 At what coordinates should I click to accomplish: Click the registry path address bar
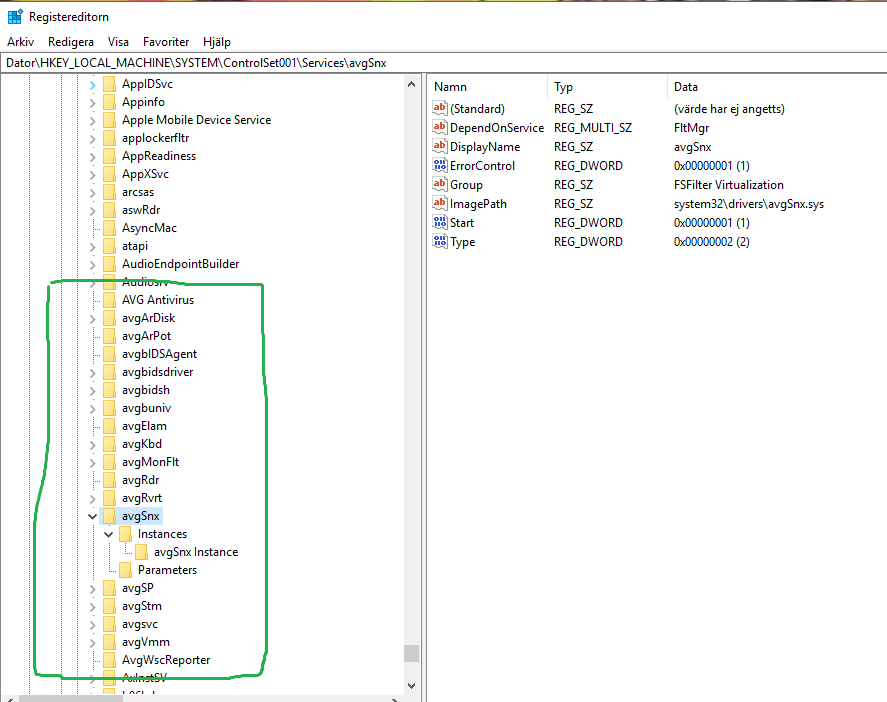pyautogui.click(x=444, y=63)
